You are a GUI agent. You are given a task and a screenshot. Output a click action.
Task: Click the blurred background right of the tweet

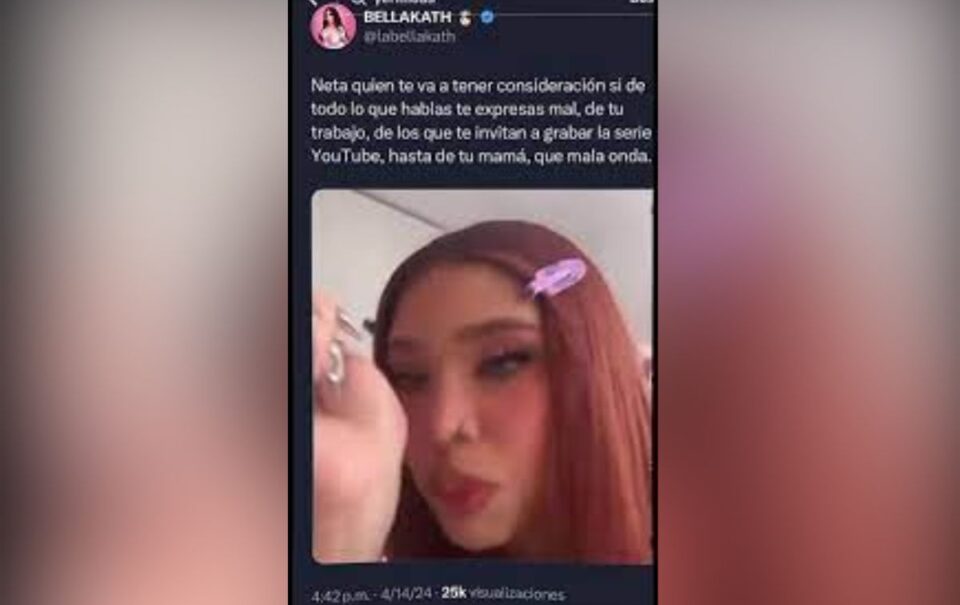point(809,302)
